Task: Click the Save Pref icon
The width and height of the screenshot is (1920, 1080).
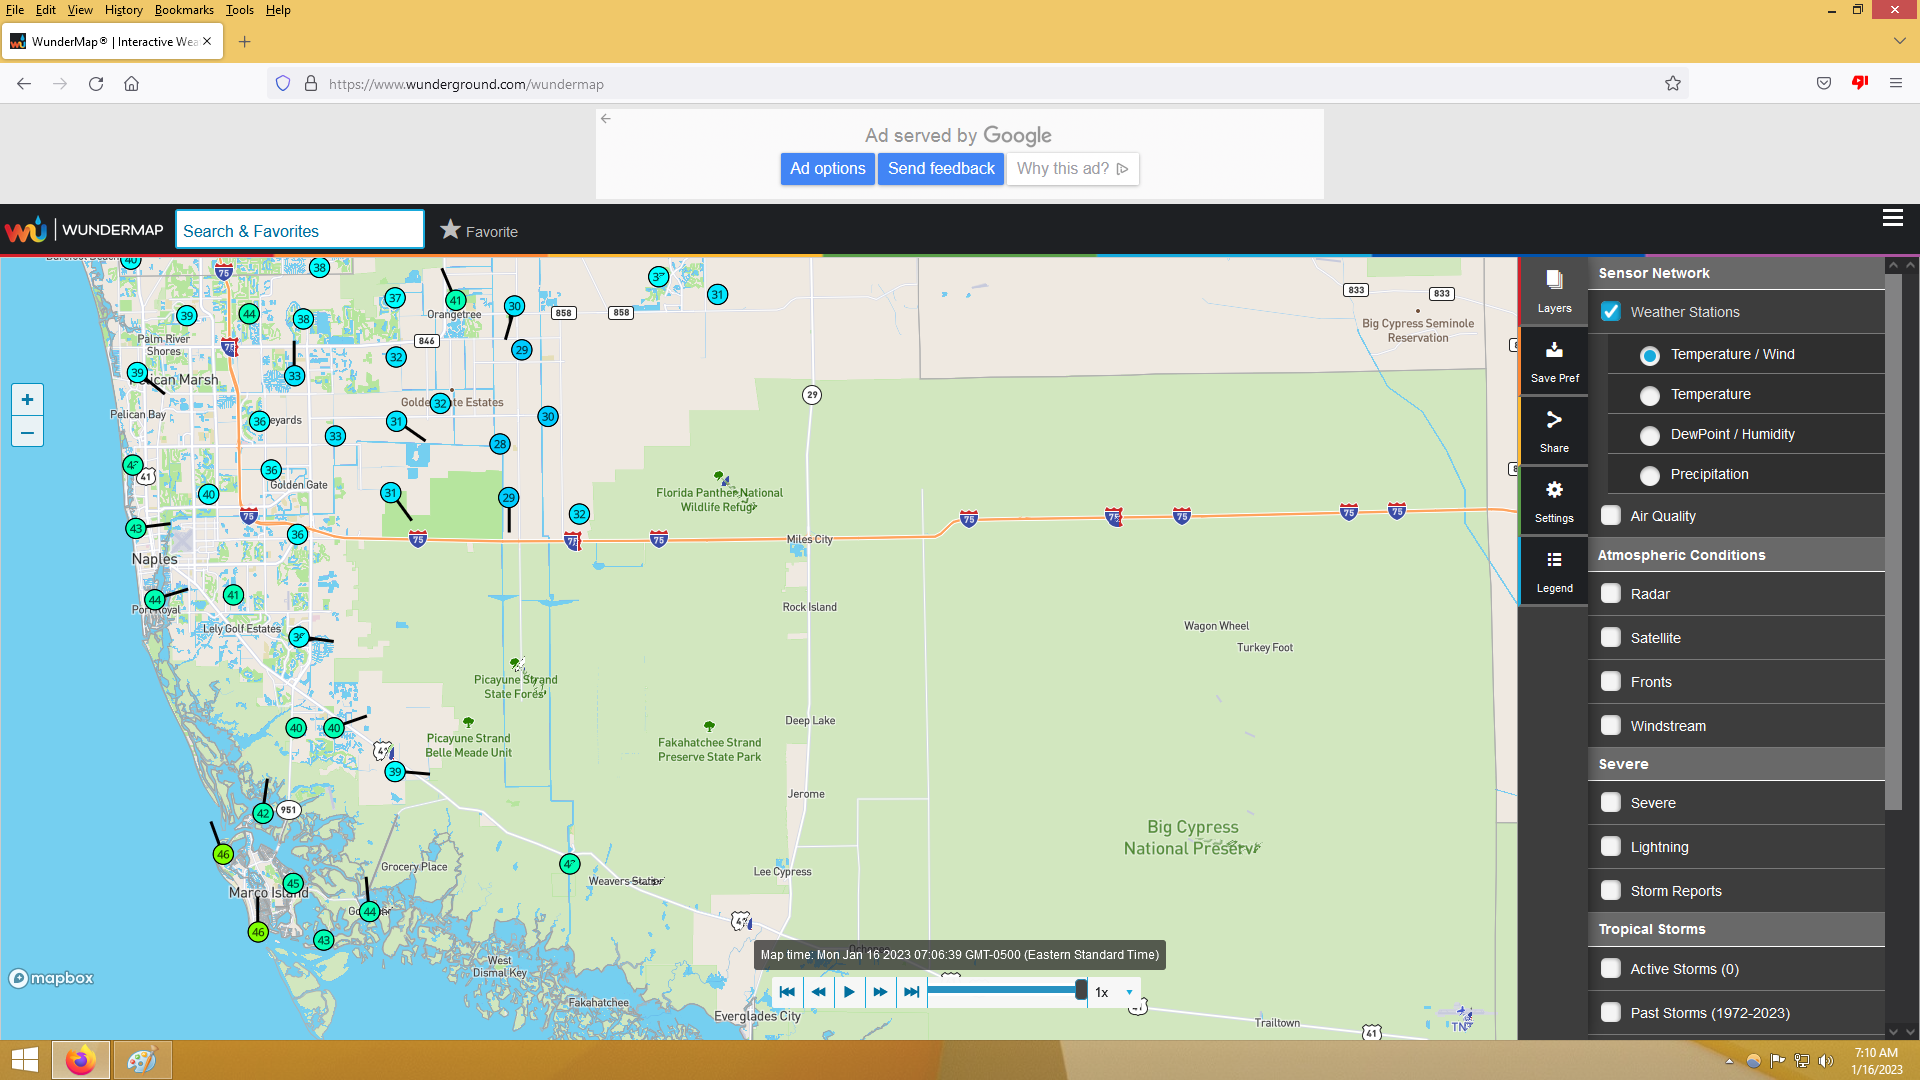Action: coord(1554,361)
